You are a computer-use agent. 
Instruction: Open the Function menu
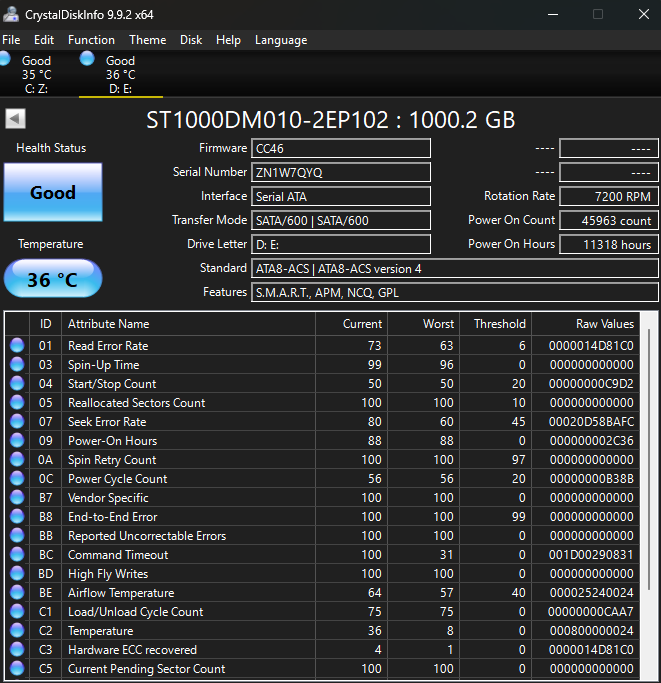pos(91,40)
